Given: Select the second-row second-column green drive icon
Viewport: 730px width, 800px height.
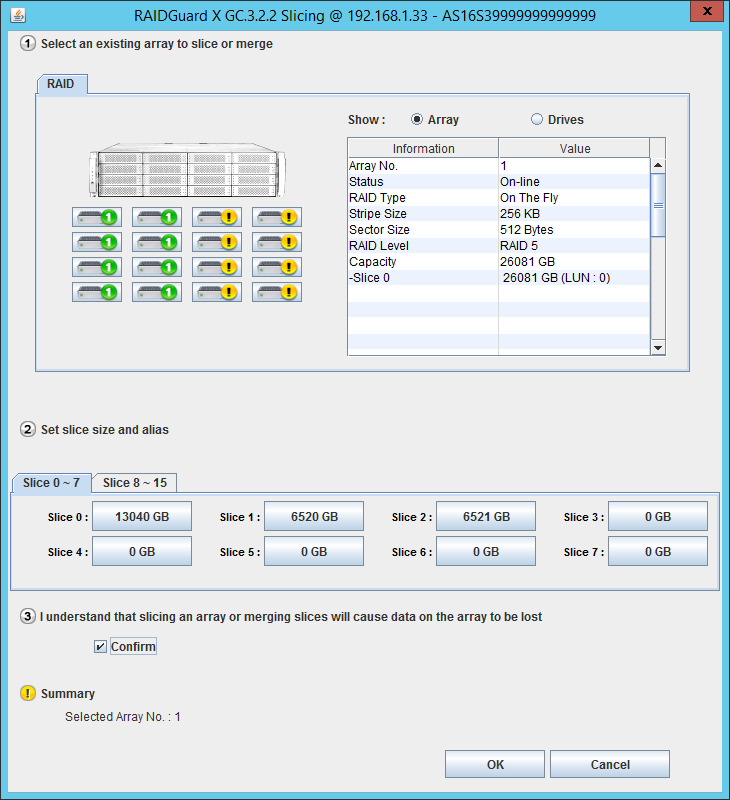Looking at the screenshot, I should point(157,242).
